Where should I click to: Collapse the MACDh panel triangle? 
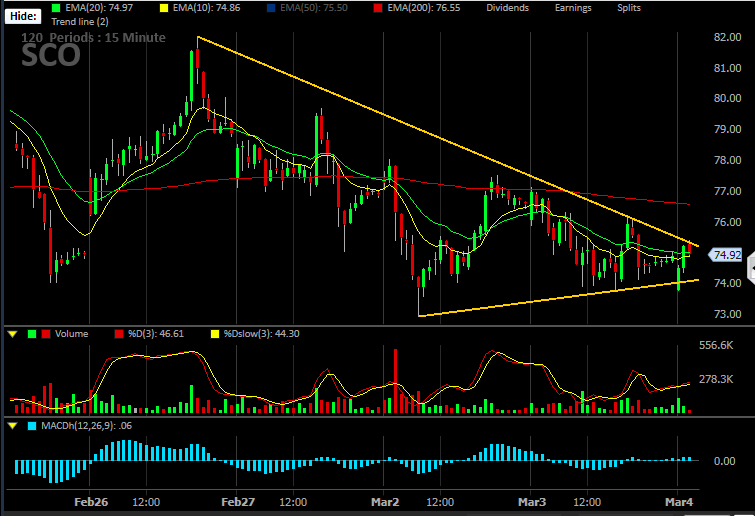(13, 426)
